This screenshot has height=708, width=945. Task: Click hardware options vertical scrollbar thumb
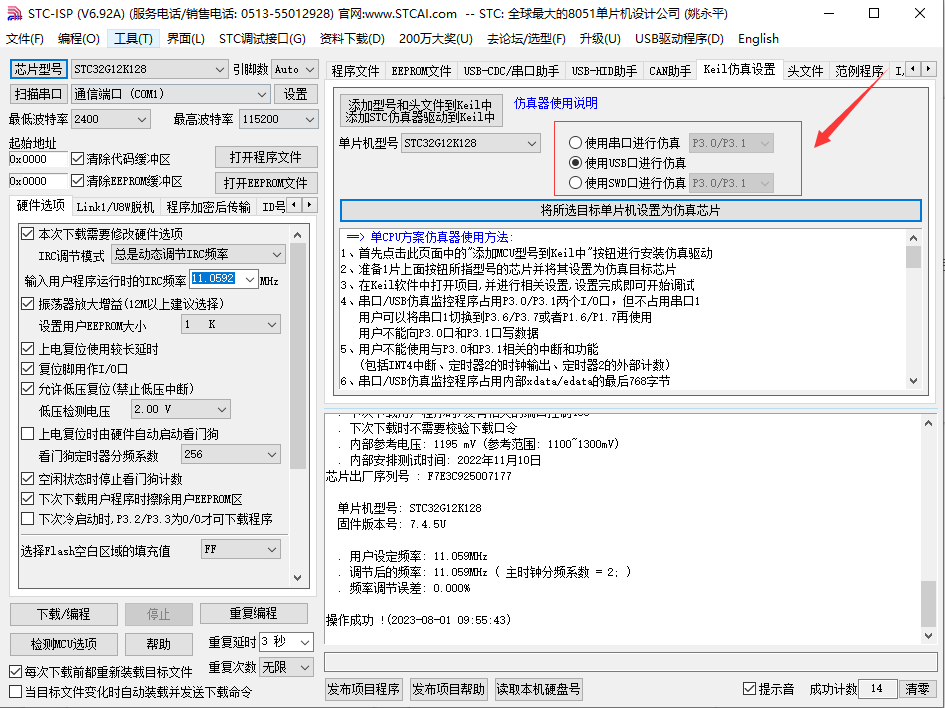click(298, 356)
